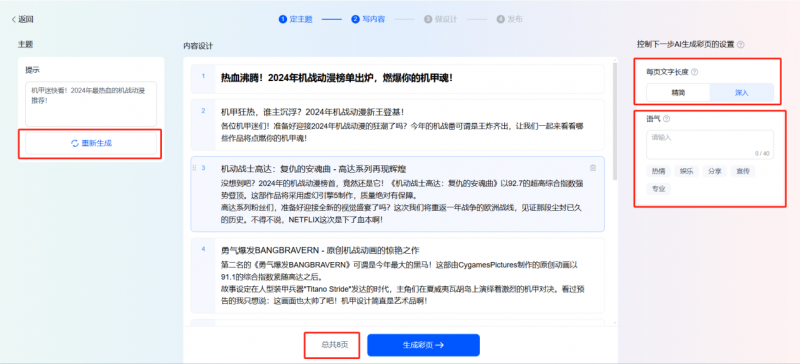Click the help icon beside 语气

666,119
